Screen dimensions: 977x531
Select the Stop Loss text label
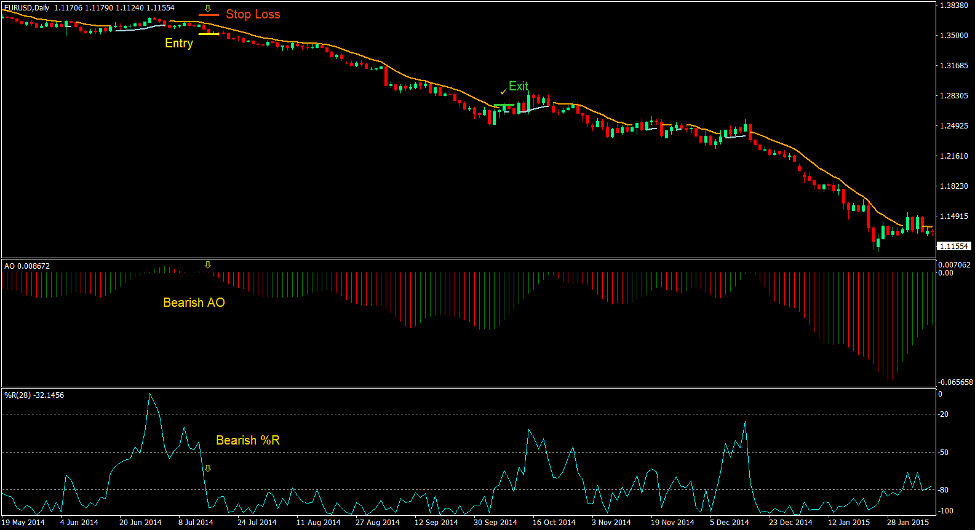(x=252, y=15)
